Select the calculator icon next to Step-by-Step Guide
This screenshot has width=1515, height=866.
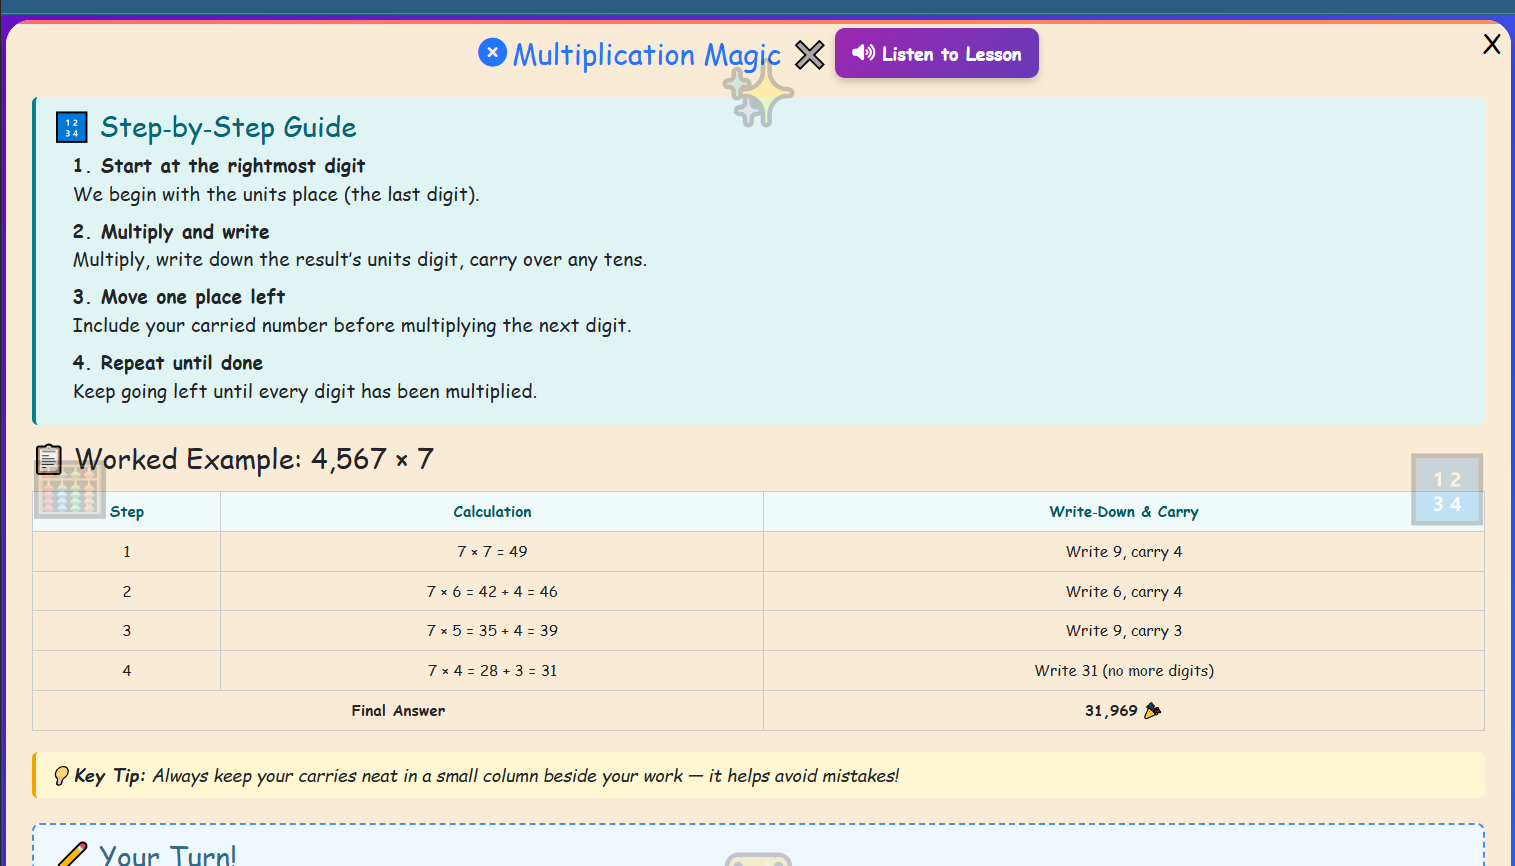click(69, 126)
